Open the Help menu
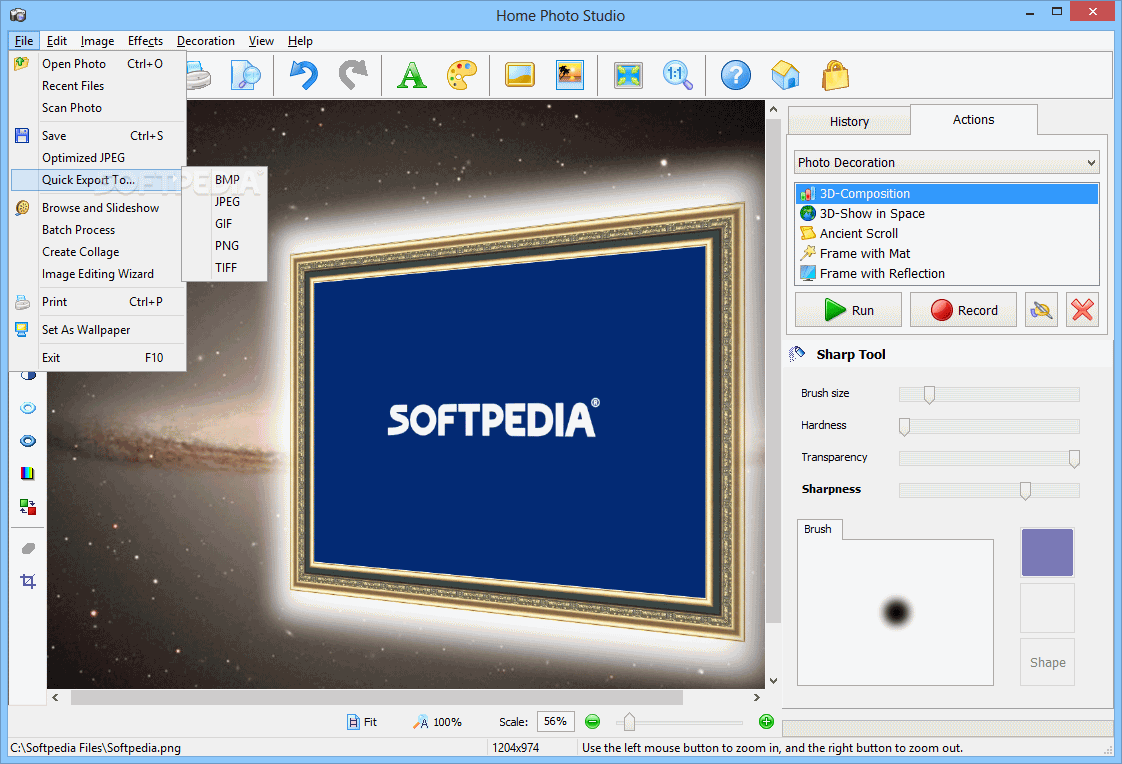 [x=300, y=41]
